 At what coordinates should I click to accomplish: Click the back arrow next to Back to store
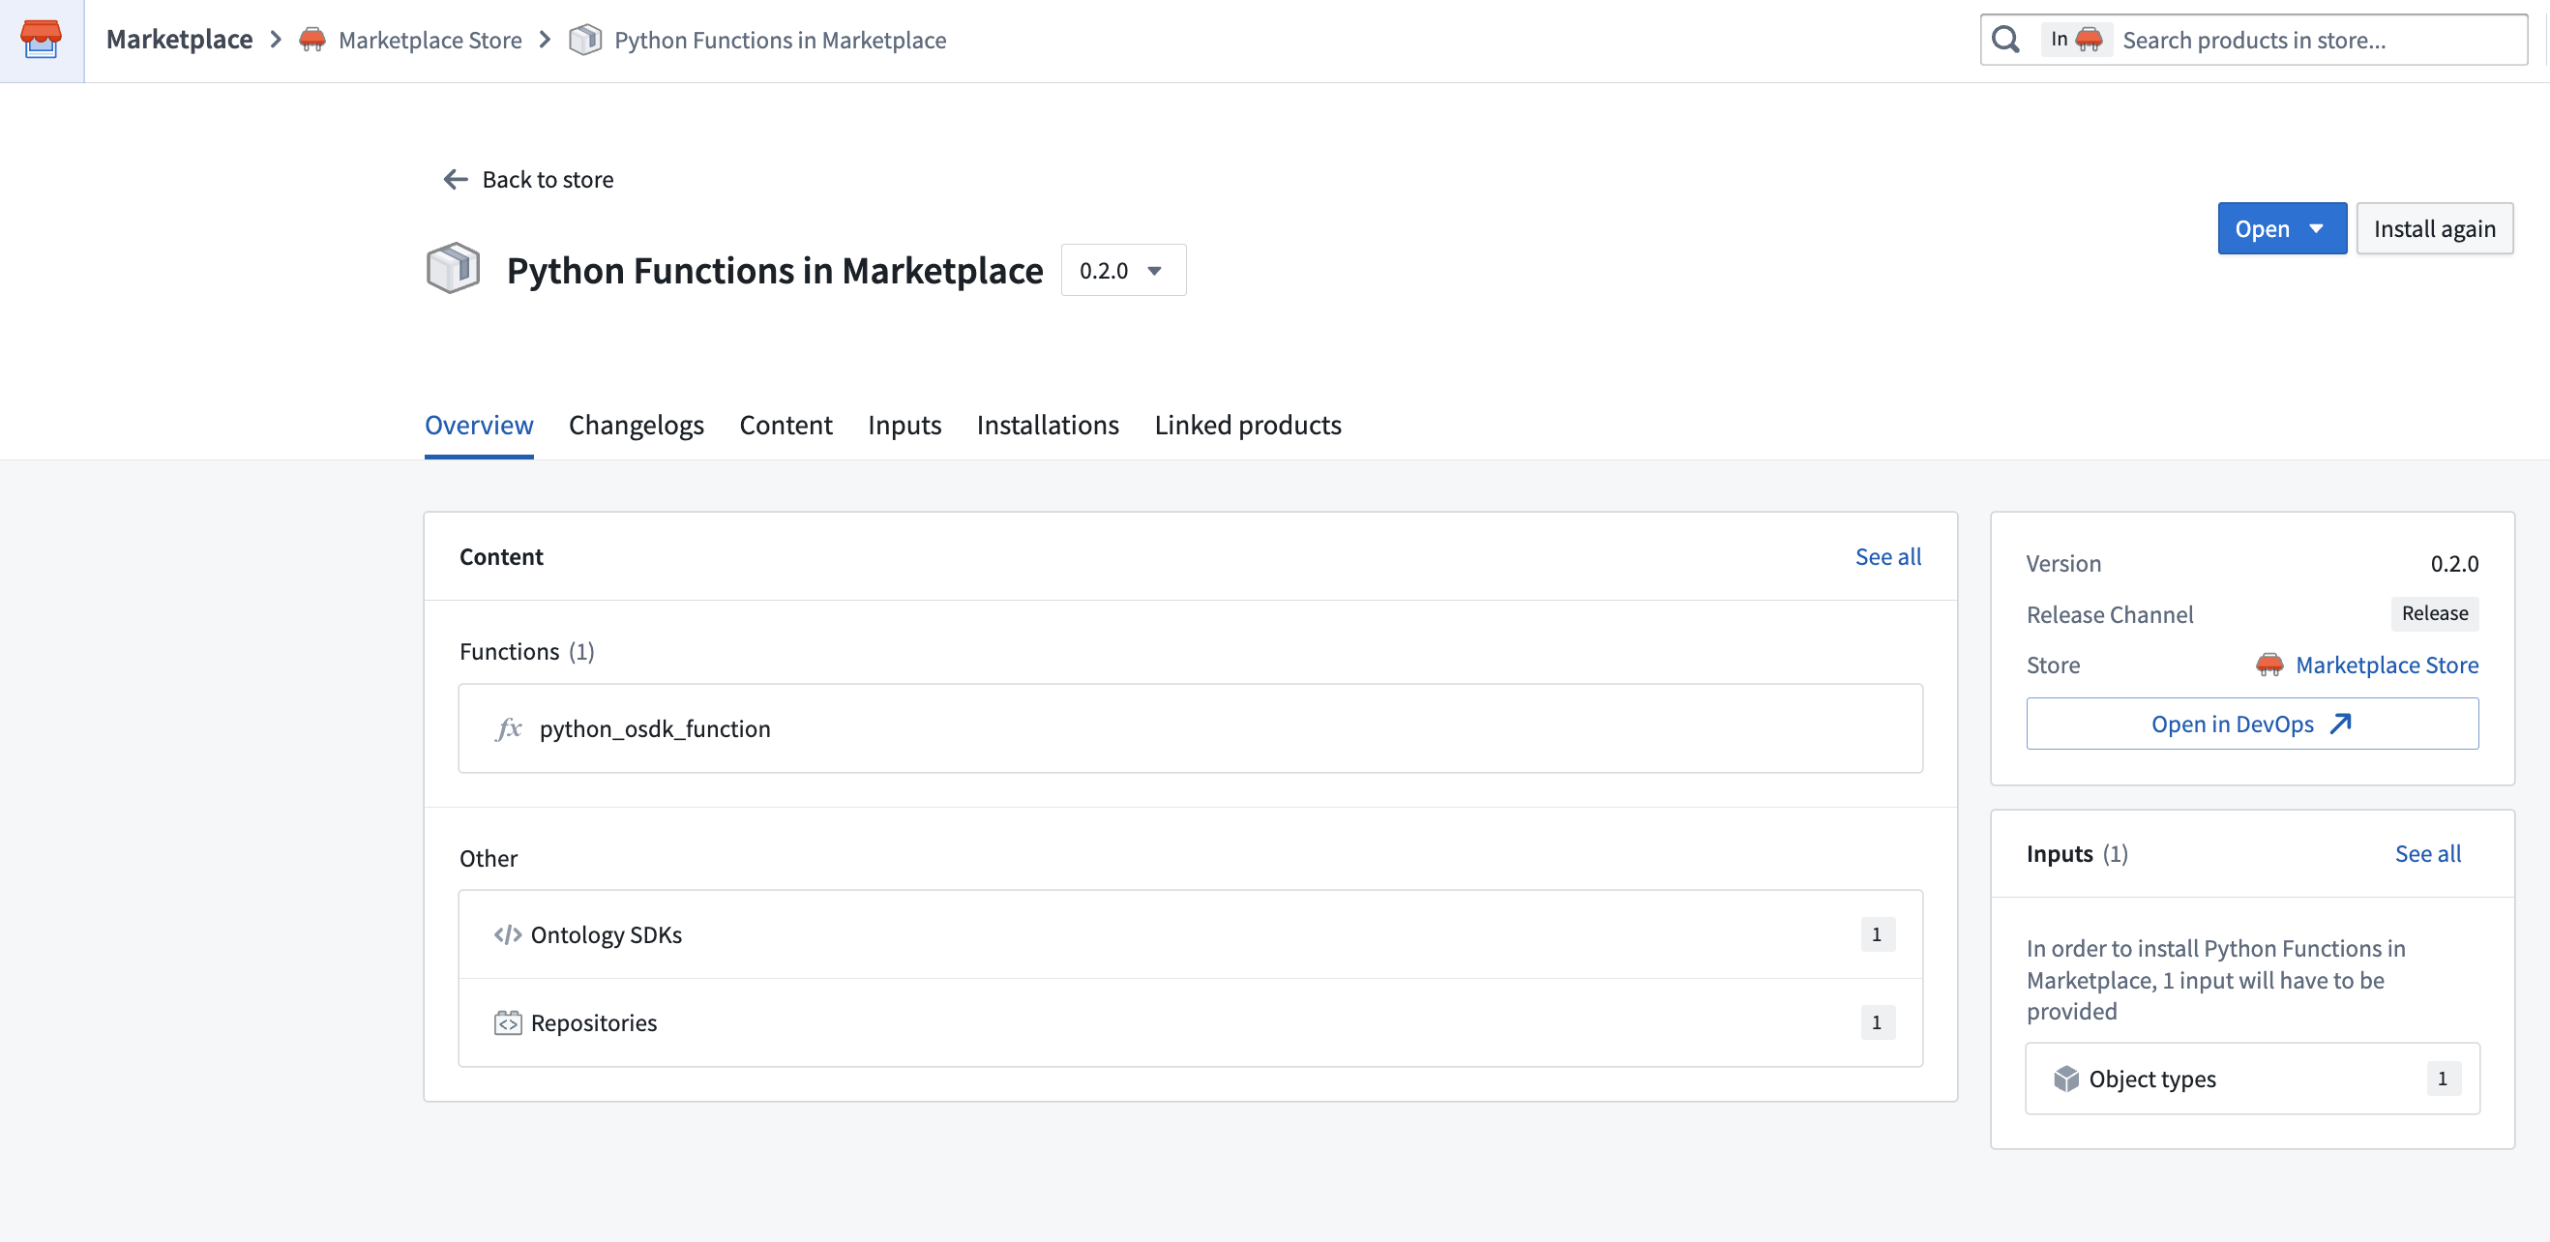pyautogui.click(x=453, y=179)
